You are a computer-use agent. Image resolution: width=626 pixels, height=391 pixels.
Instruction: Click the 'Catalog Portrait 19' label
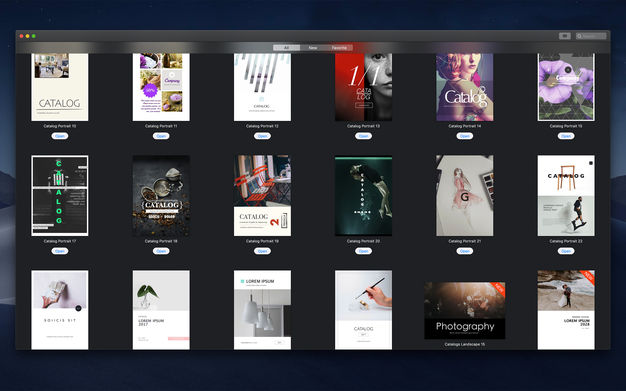262,241
